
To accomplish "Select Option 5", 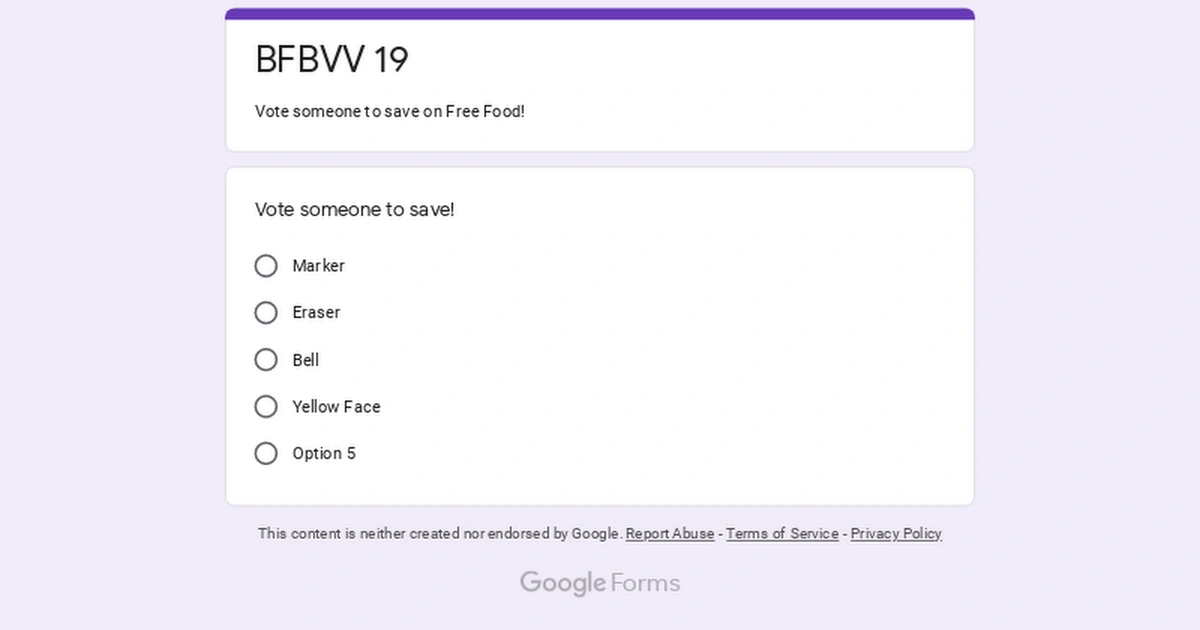I will [x=266, y=453].
